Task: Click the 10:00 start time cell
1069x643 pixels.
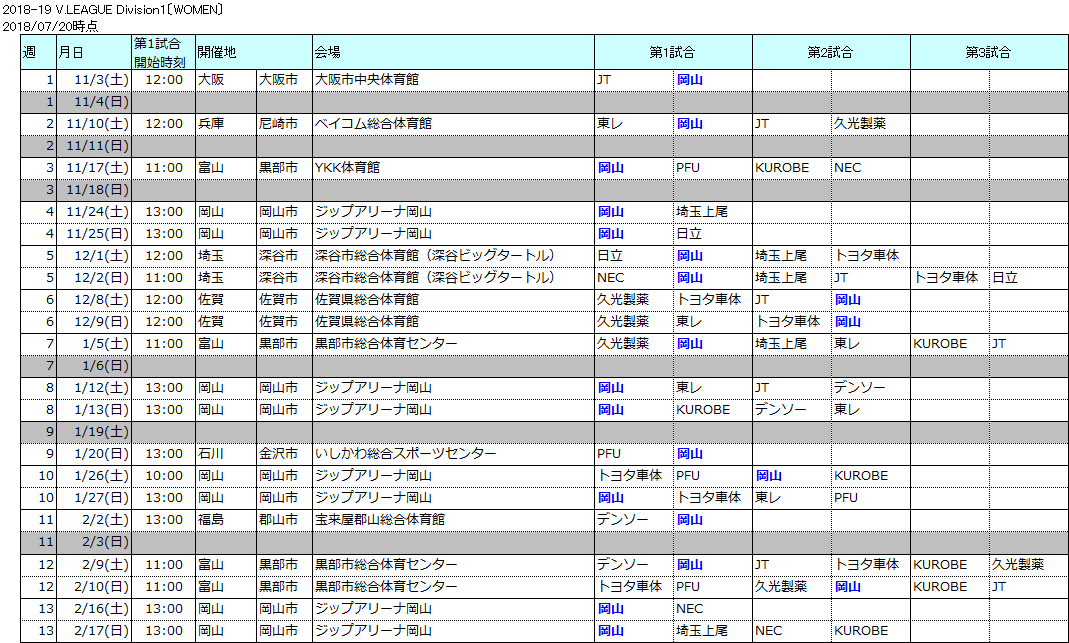Action: coord(164,476)
